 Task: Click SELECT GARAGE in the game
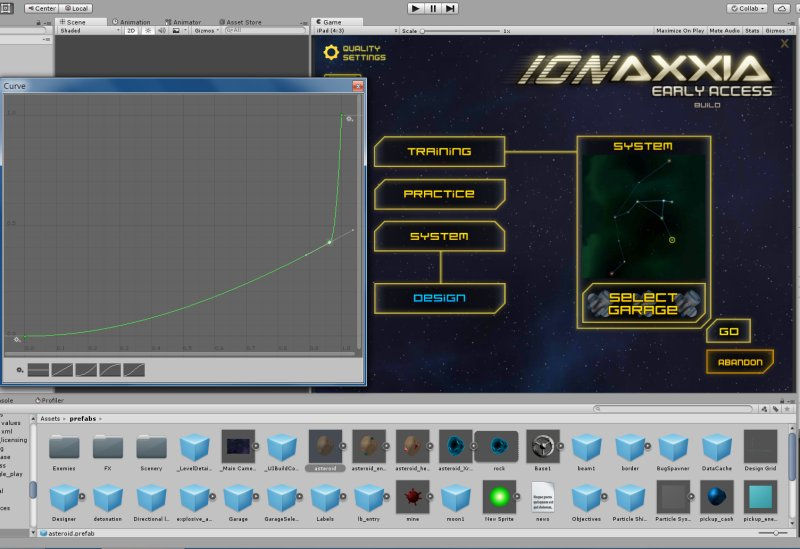point(643,304)
